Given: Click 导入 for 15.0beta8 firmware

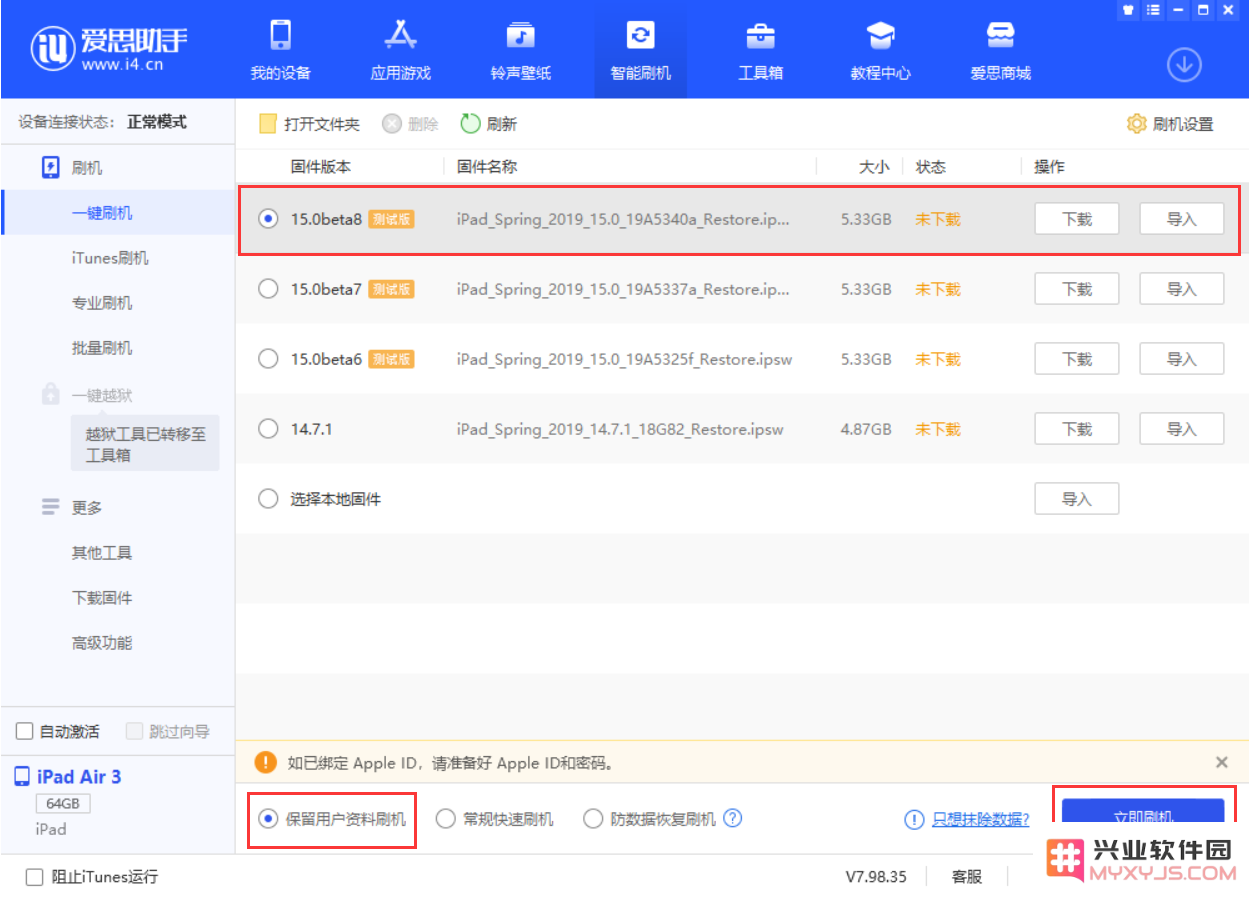Looking at the screenshot, I should tap(1182, 219).
